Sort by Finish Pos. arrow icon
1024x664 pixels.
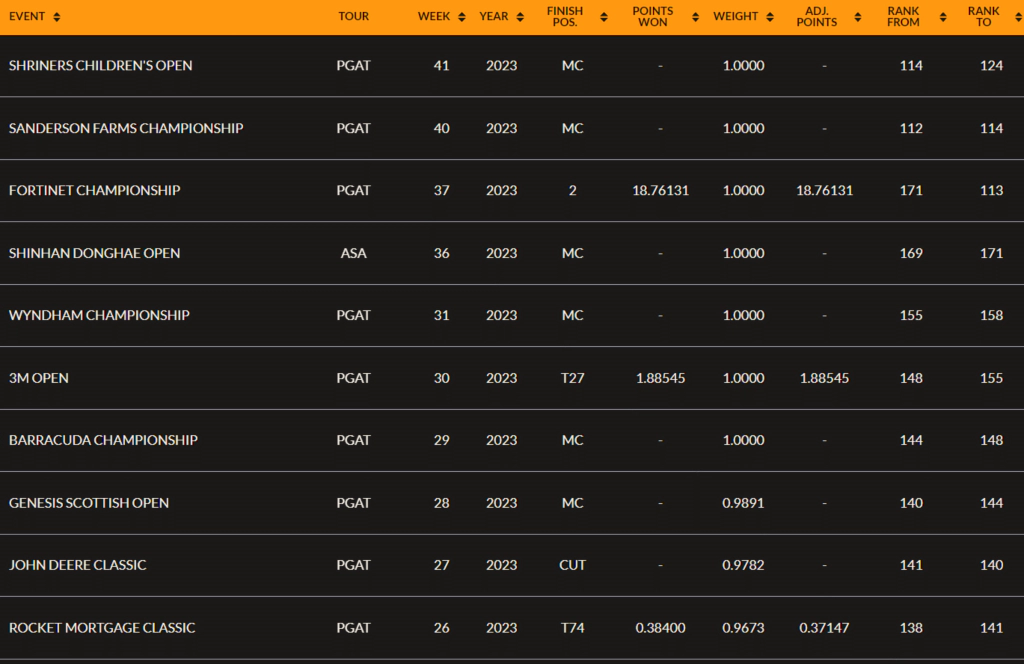(x=603, y=17)
